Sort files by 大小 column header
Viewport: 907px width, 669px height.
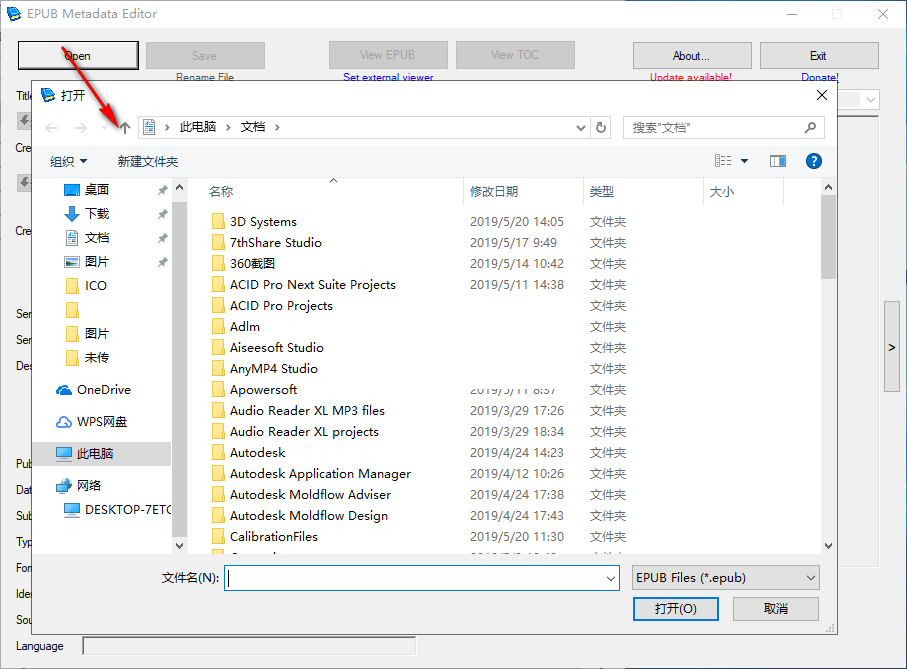tap(721, 191)
